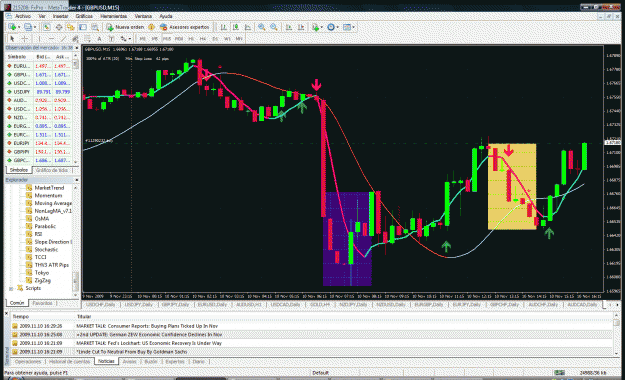The width and height of the screenshot is (625, 380).
Task: Open the Gráficos menu
Action: tap(84, 16)
